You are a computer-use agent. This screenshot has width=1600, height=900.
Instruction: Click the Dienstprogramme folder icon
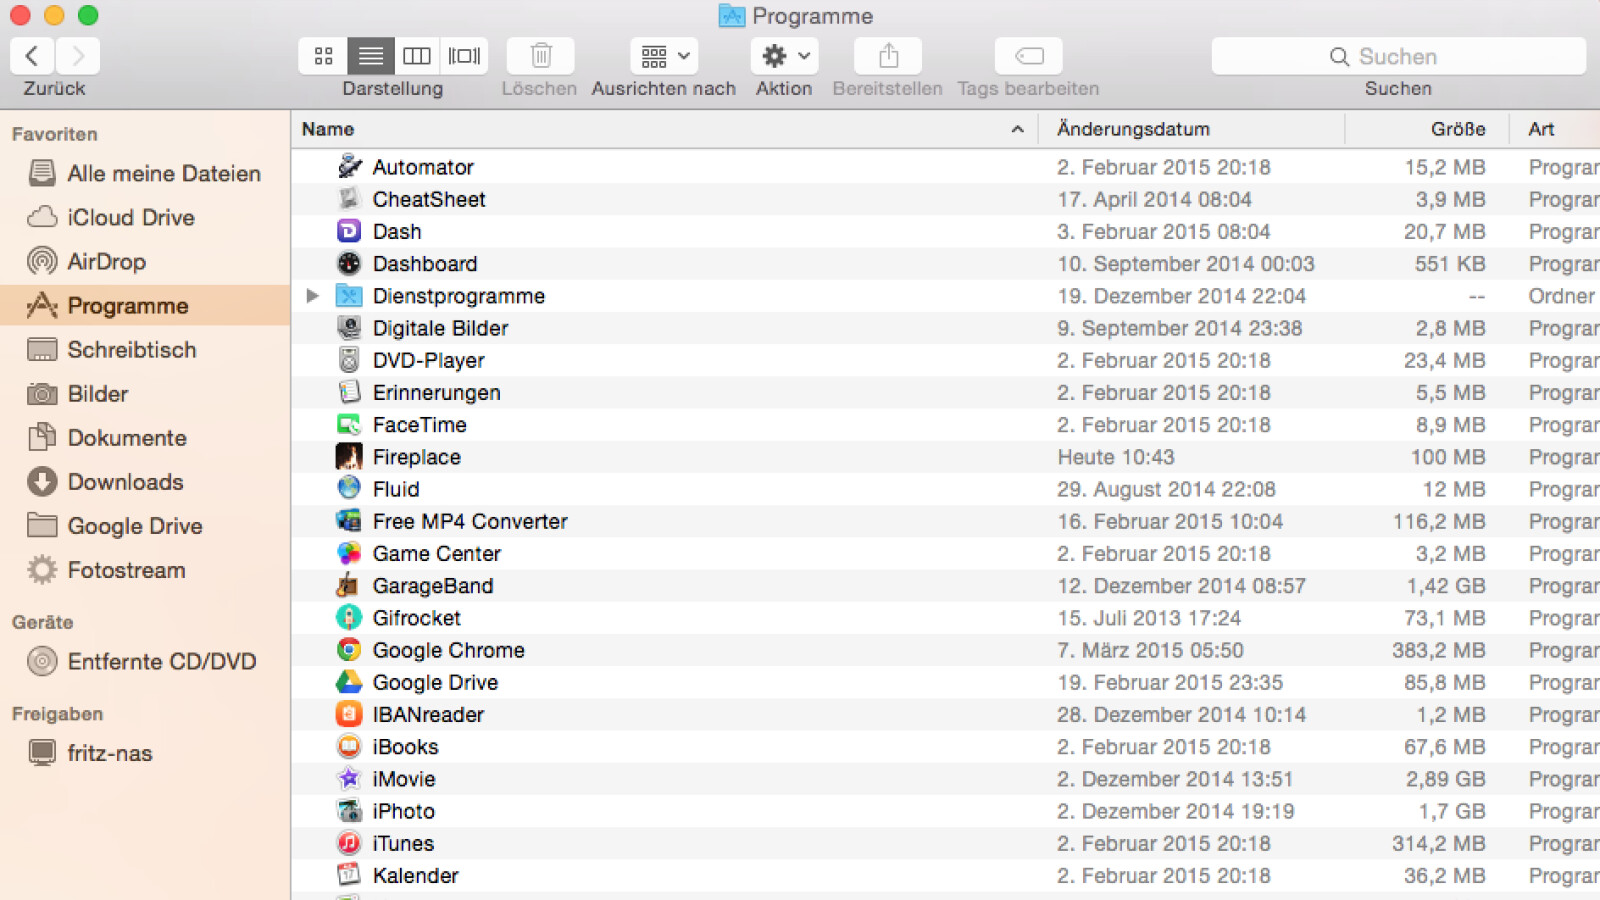click(x=349, y=296)
